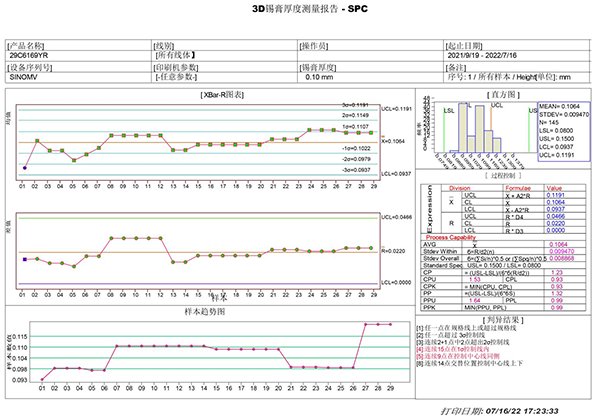The image size is (600, 418).
Task: Select the tallest histogram bar
Action: tap(463, 128)
